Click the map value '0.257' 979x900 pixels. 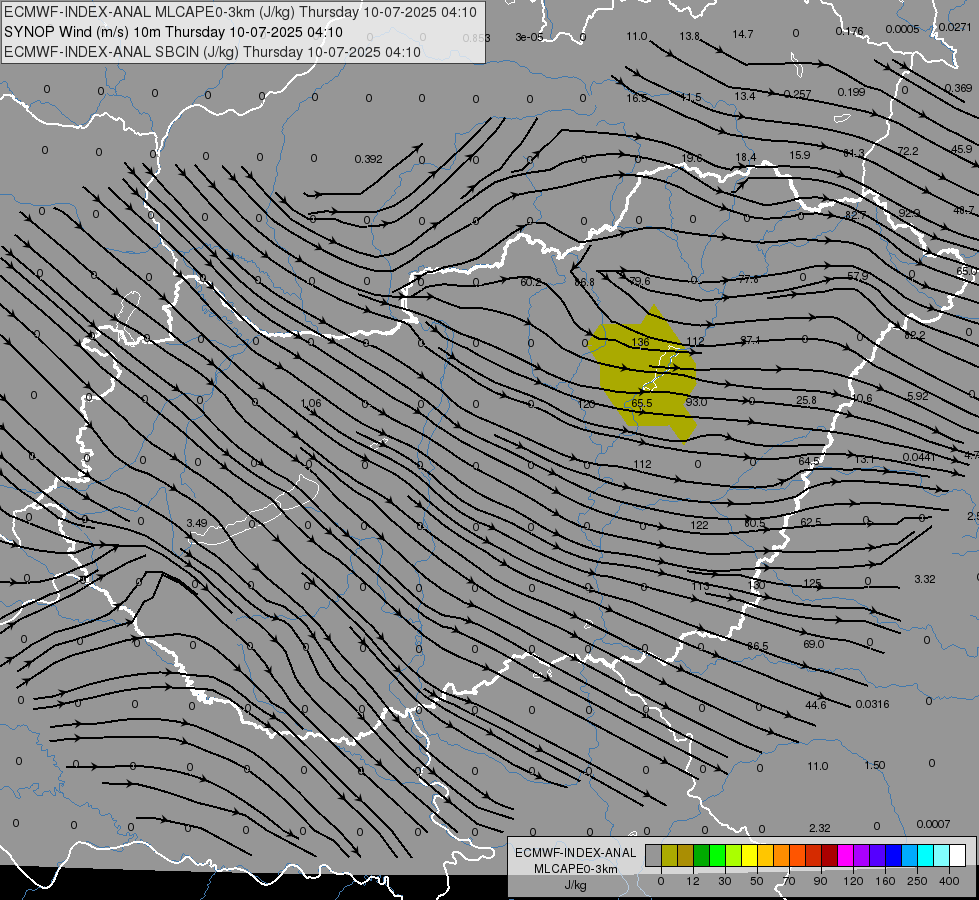point(797,94)
